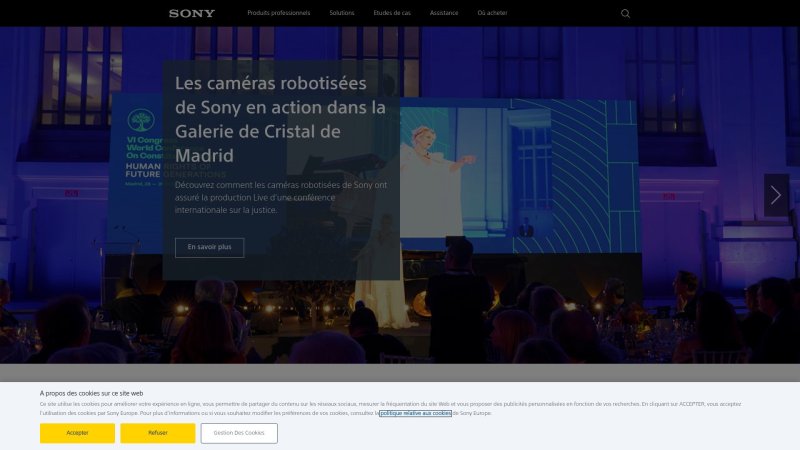Image resolution: width=800 pixels, height=450 pixels.
Task: Open the Solutions navigation menu
Action: click(x=341, y=13)
